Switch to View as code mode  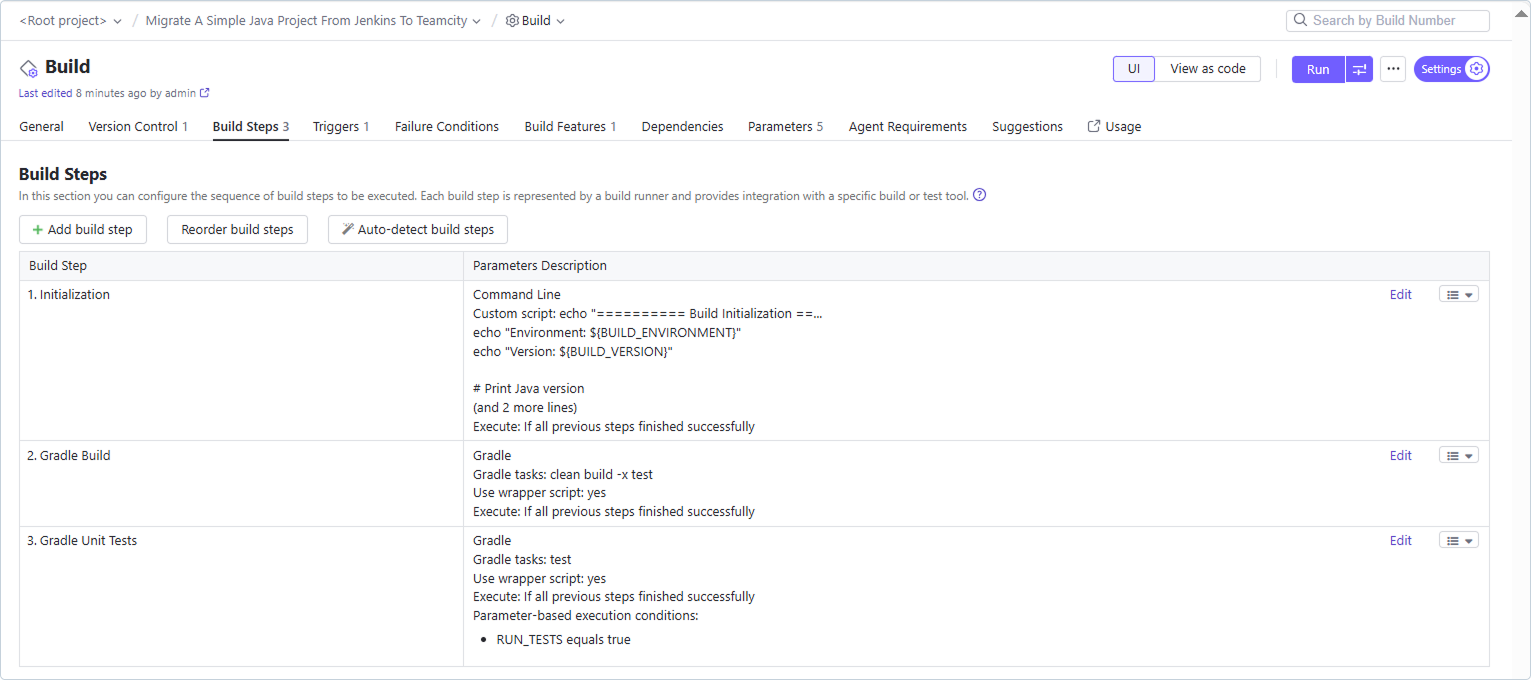point(1207,69)
